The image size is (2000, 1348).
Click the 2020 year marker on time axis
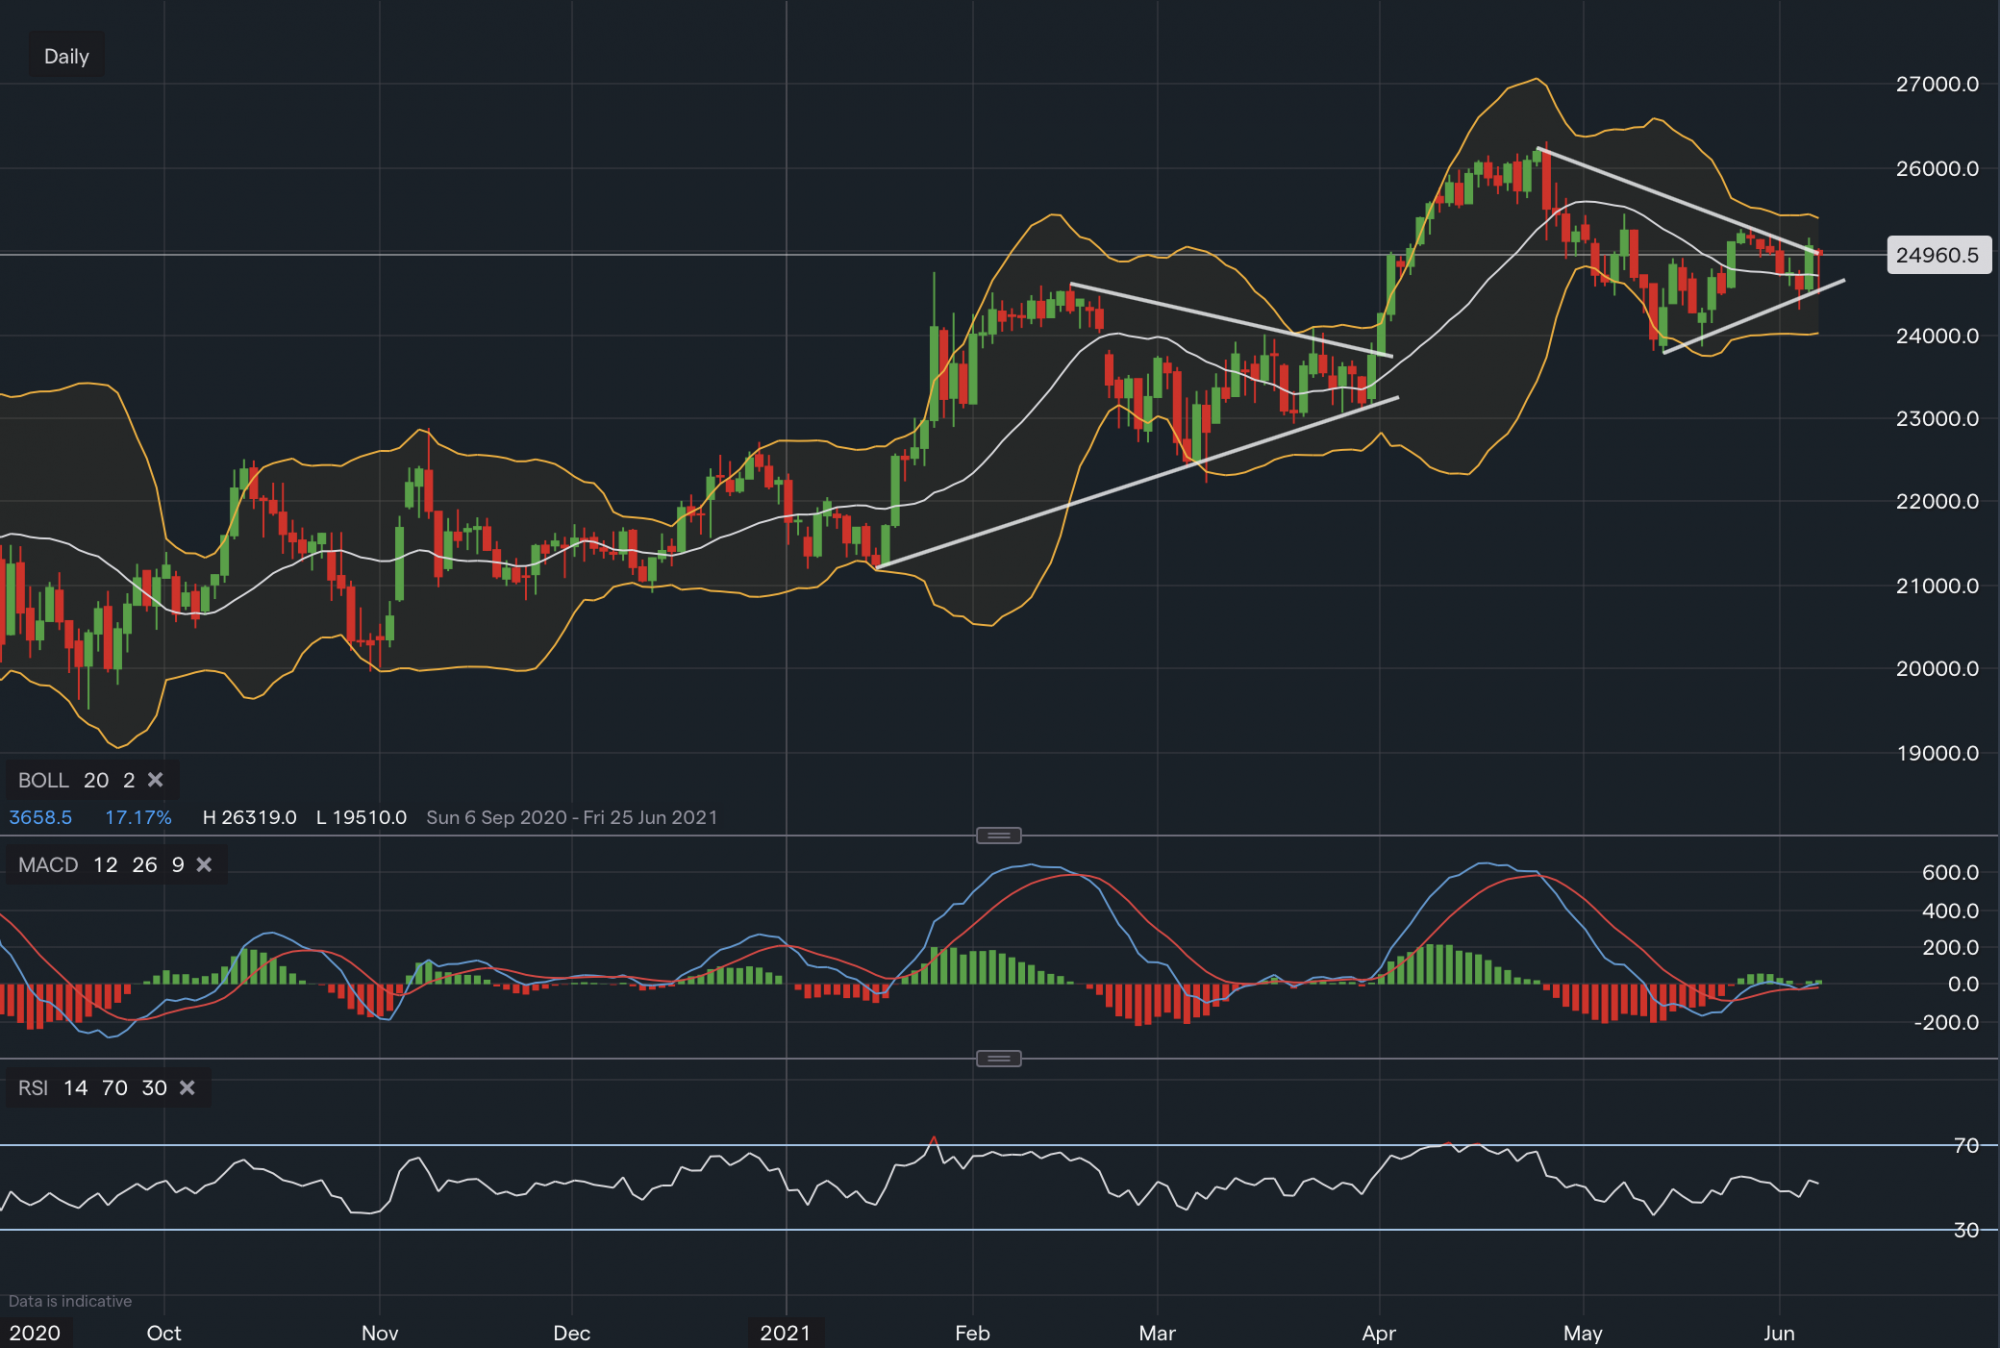35,1333
